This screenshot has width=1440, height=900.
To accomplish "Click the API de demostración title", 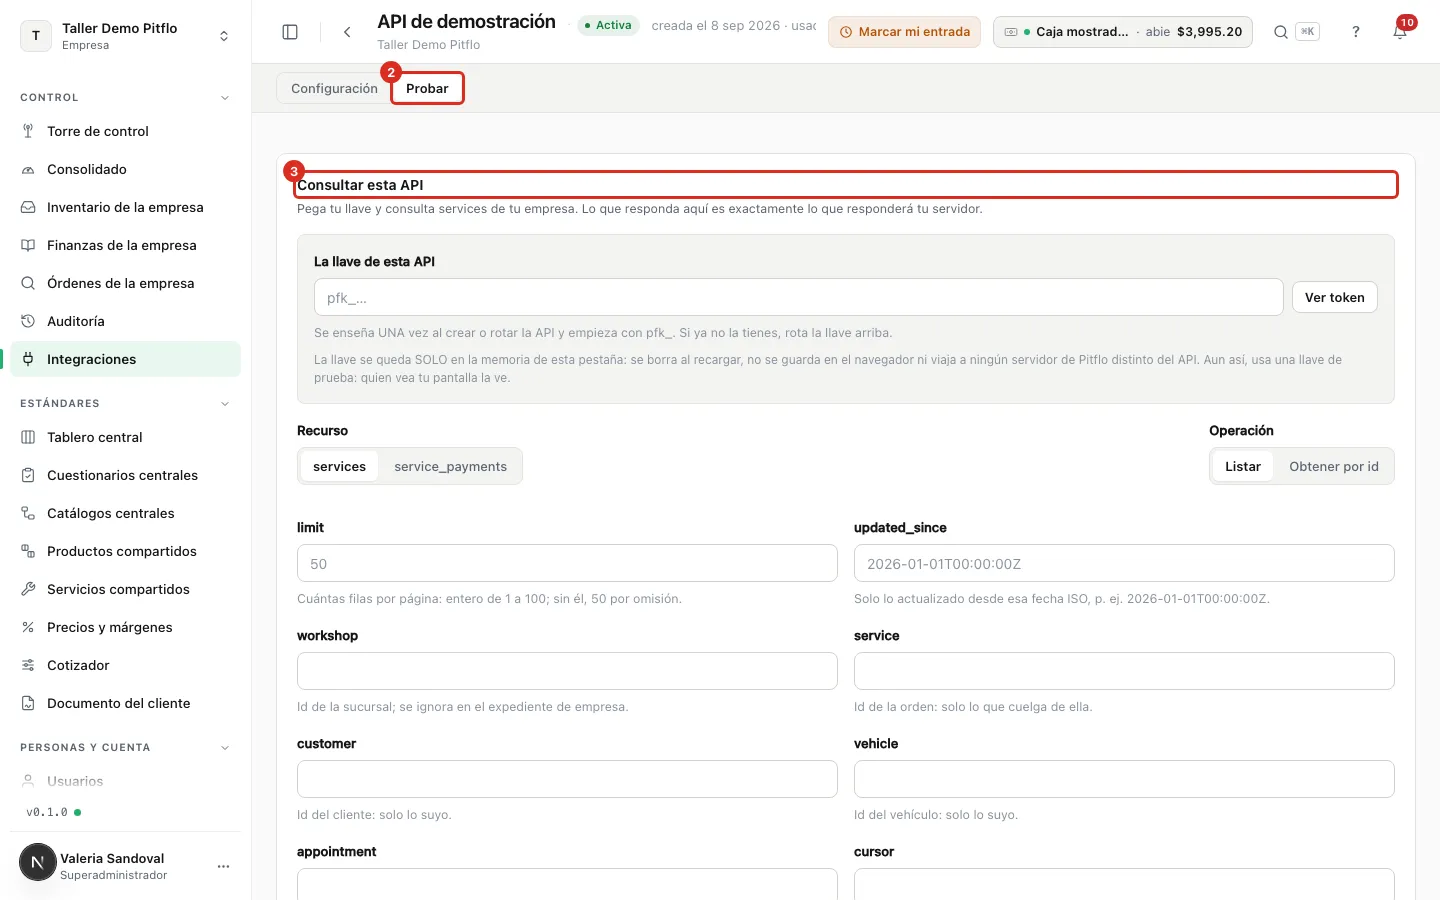I will coord(466,22).
